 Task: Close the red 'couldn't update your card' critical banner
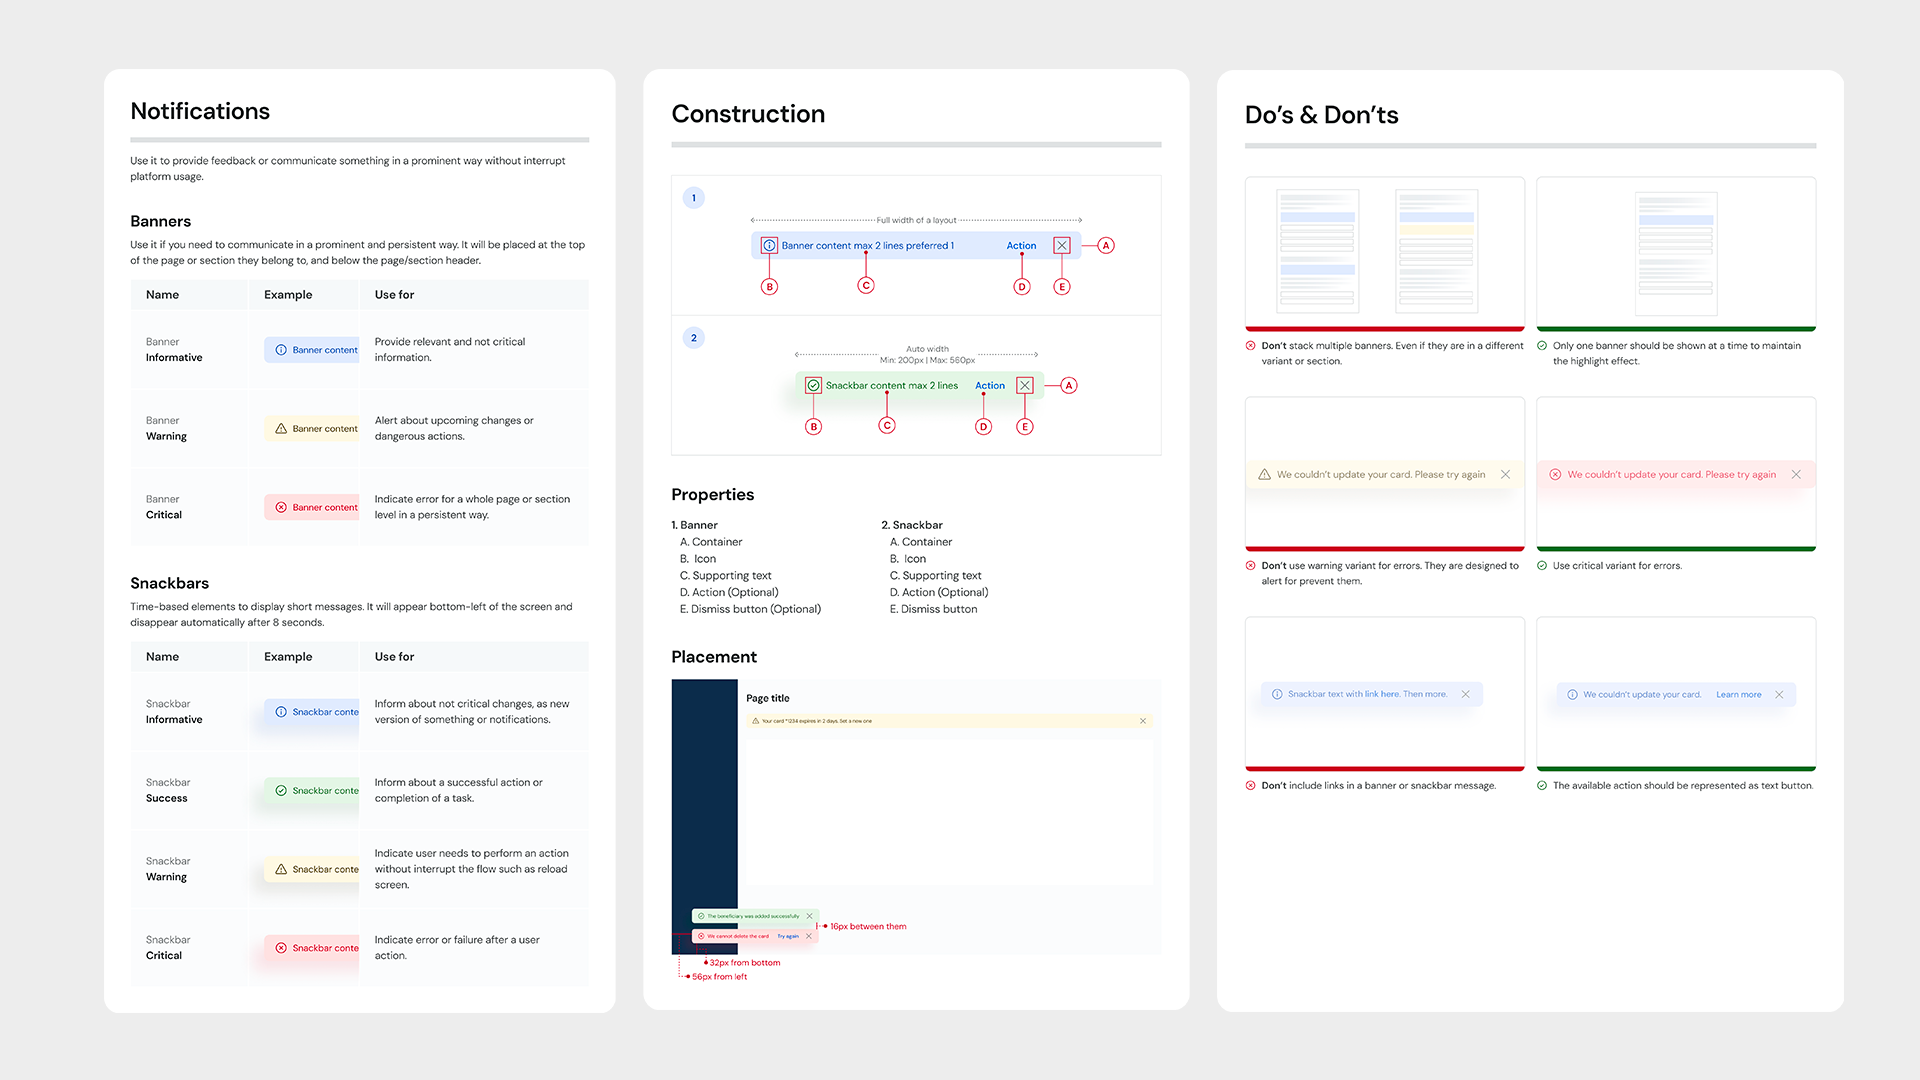pyautogui.click(x=1796, y=474)
